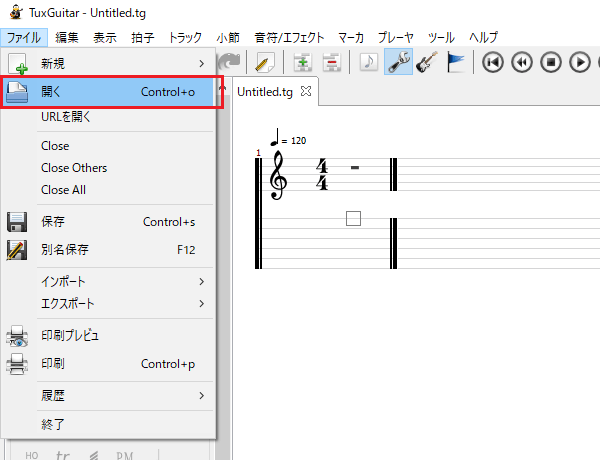Click the play playback button
Viewport: 600px width, 460px height.
[580, 62]
